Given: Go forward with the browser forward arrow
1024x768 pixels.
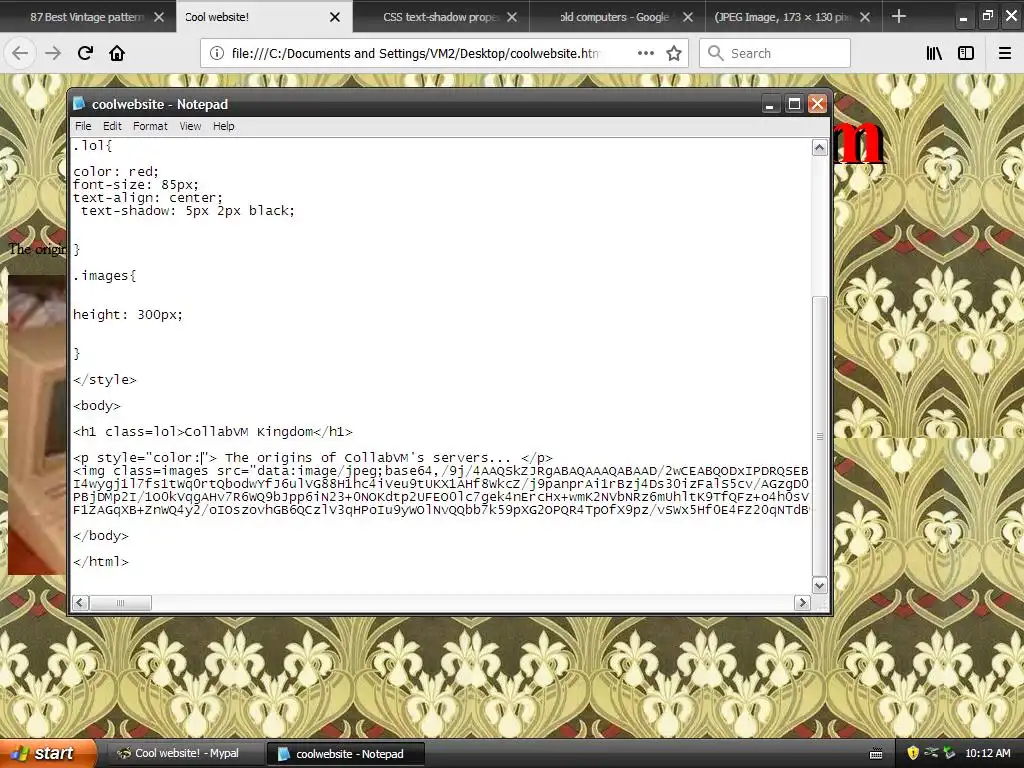Looking at the screenshot, I should point(53,53).
